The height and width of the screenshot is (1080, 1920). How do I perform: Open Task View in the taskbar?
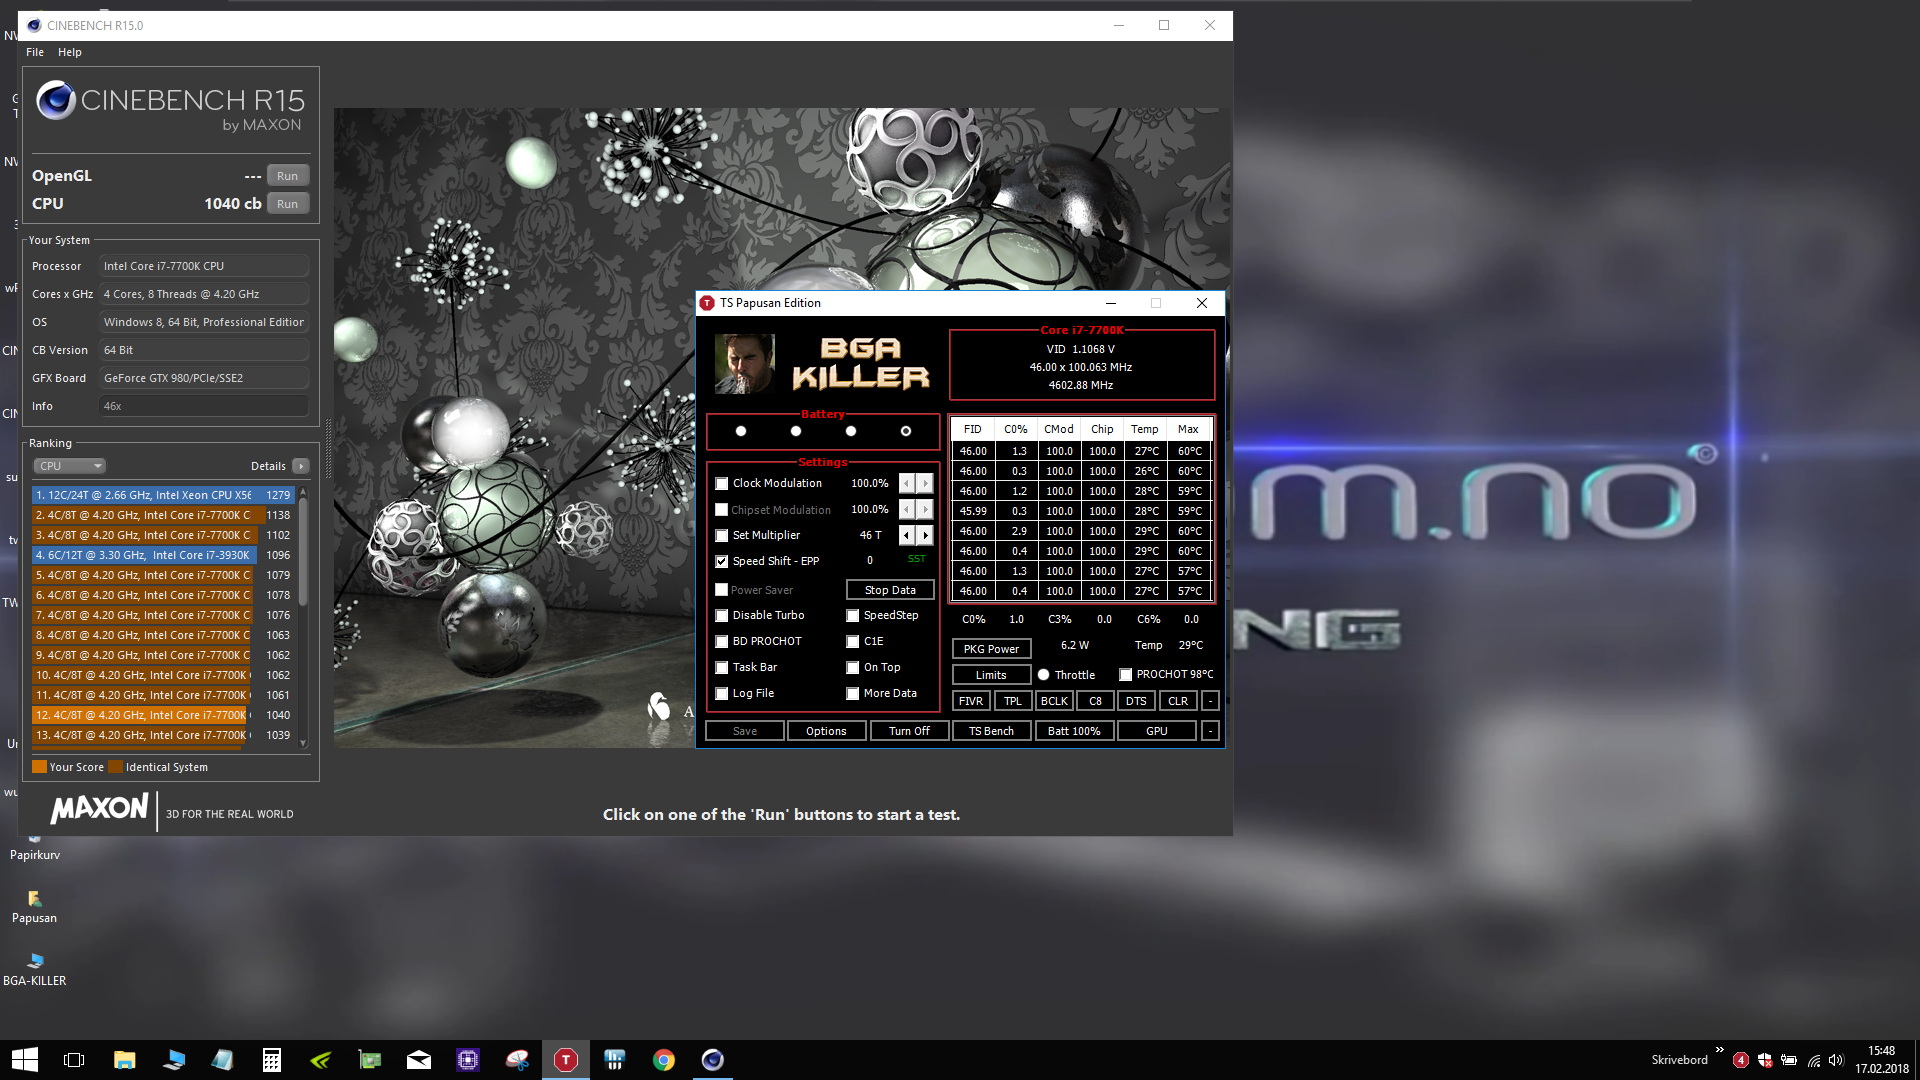(x=73, y=1060)
